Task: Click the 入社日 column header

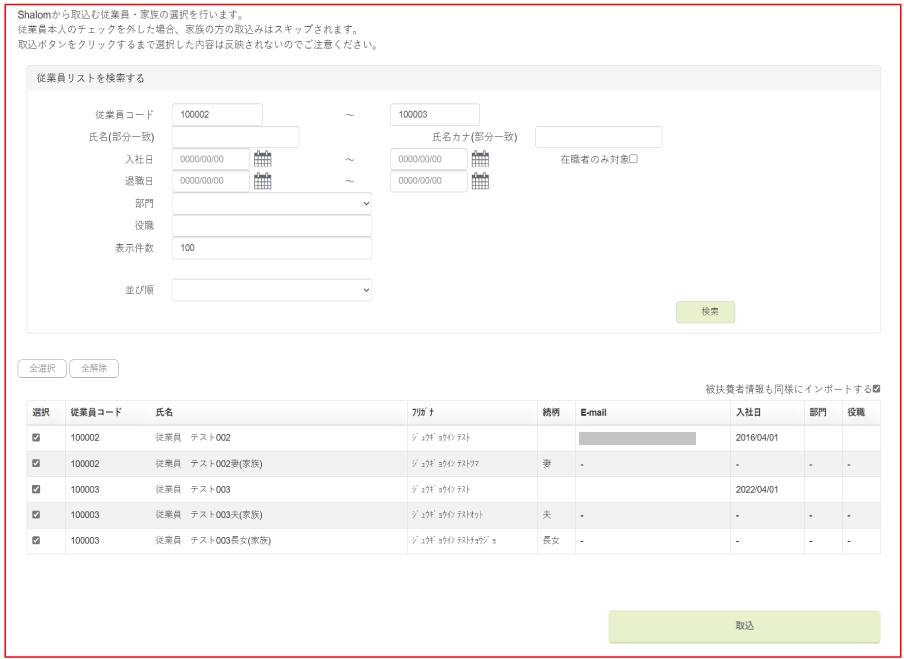Action: [750, 412]
